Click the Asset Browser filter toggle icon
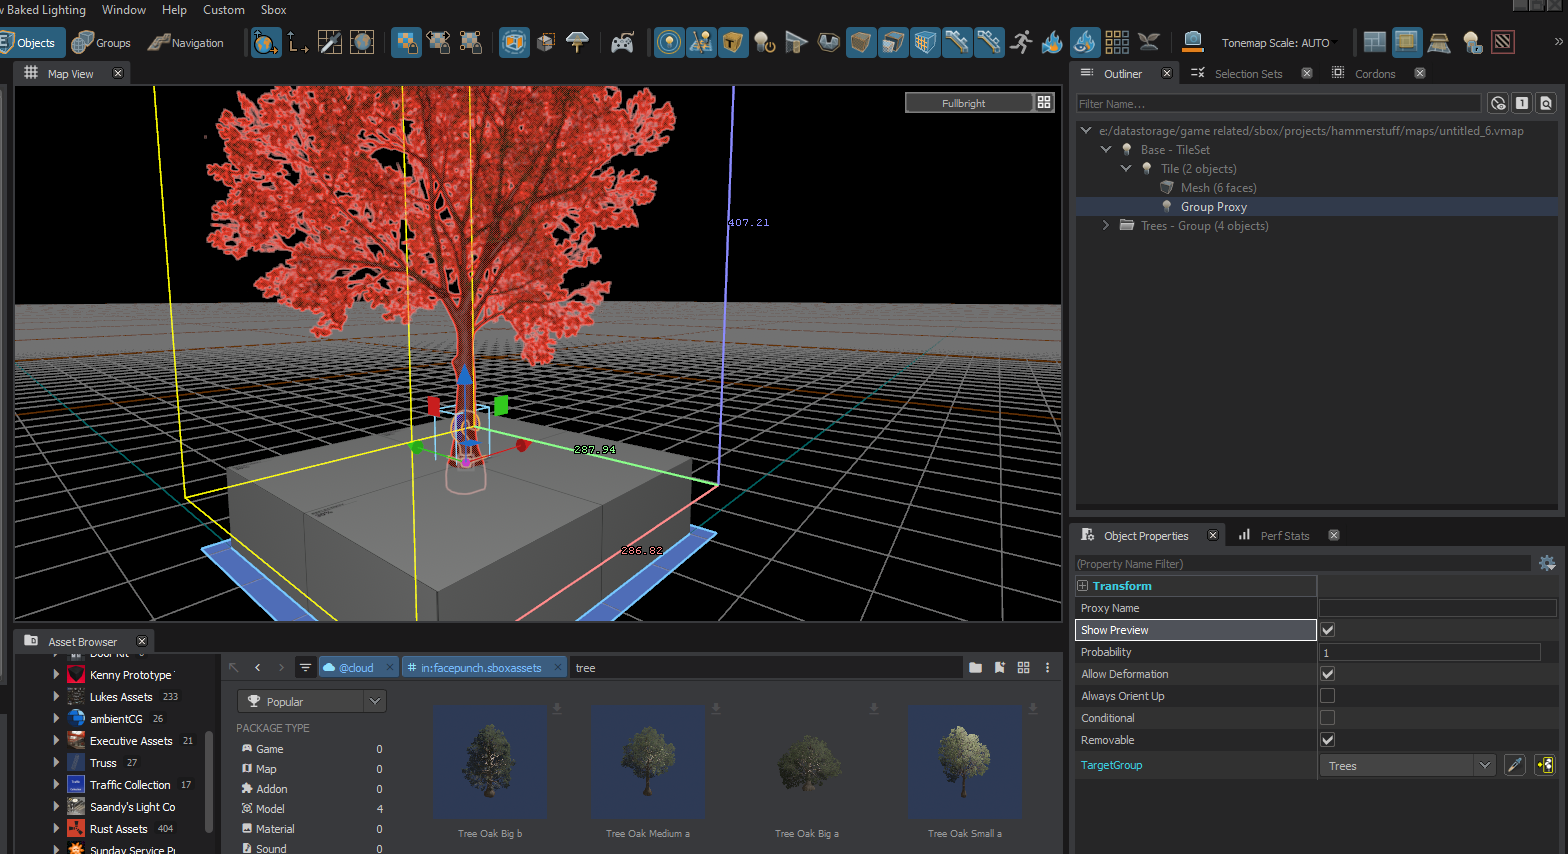The height and width of the screenshot is (854, 1568). coord(306,668)
